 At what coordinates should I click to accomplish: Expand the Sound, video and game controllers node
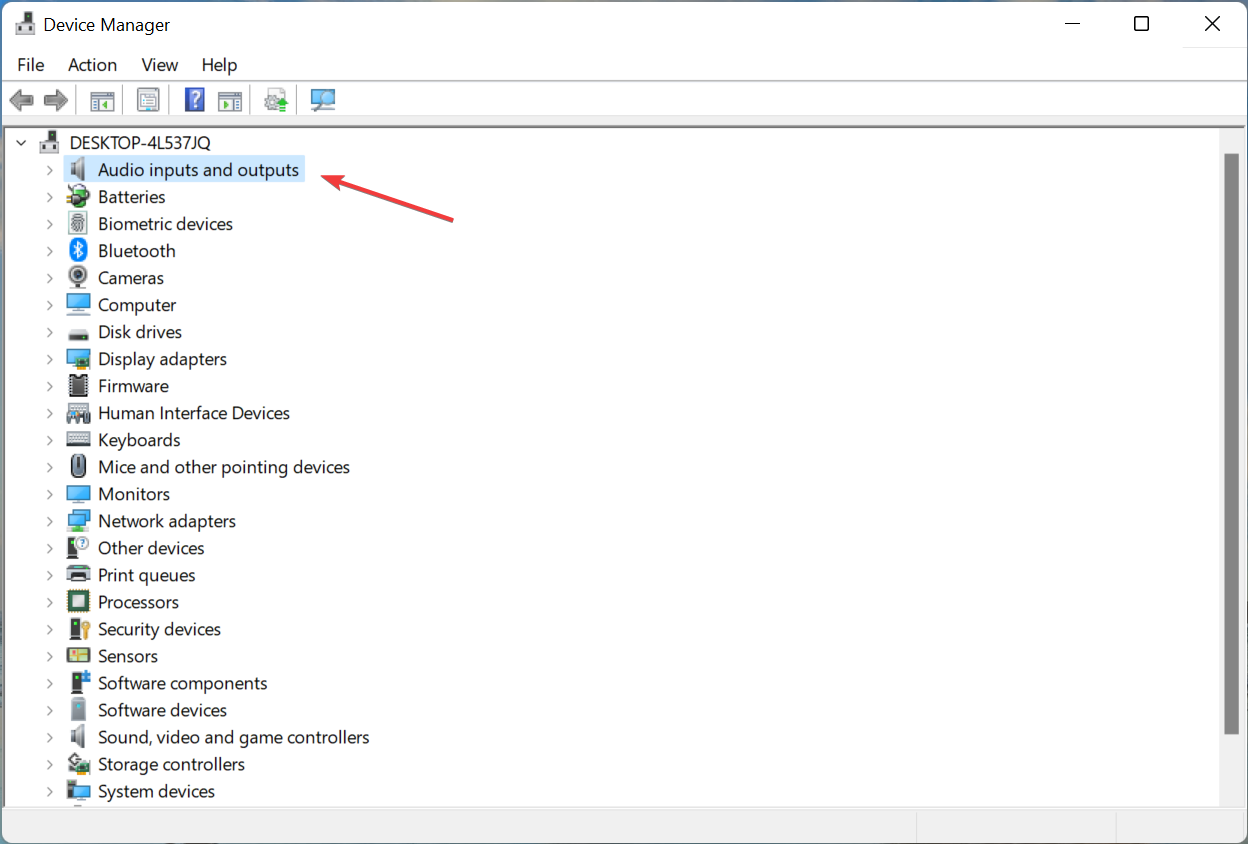49,737
